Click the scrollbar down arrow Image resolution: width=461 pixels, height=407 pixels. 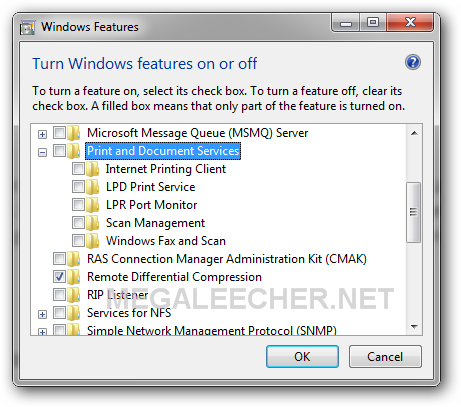[x=414, y=327]
